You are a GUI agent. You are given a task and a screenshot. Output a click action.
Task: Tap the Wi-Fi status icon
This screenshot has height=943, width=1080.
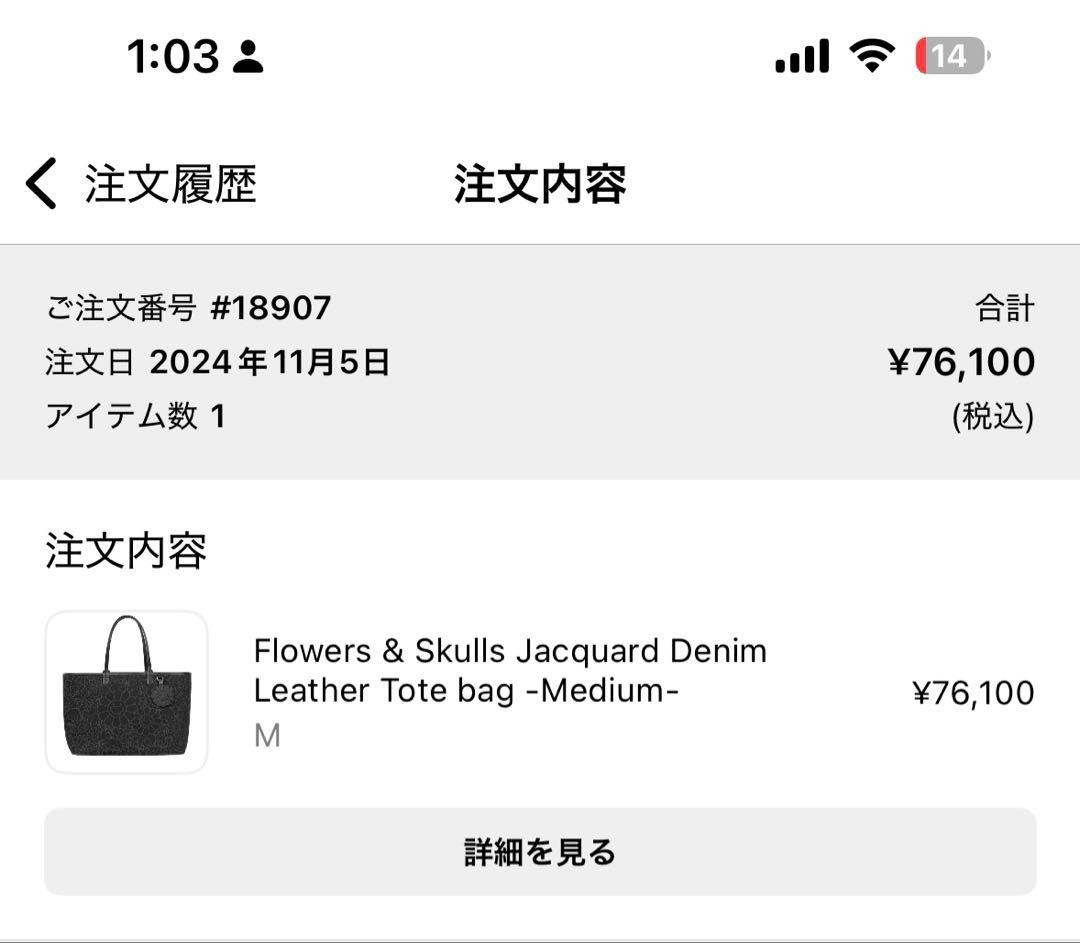coord(872,56)
